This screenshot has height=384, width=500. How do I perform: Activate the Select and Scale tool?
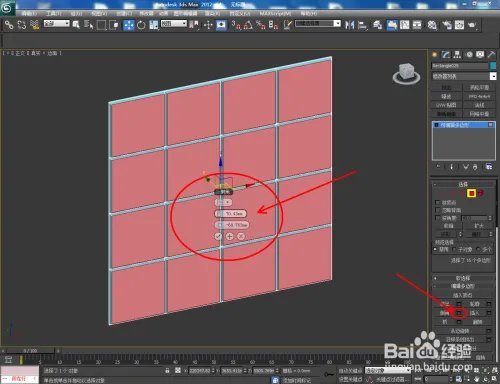click(154, 25)
